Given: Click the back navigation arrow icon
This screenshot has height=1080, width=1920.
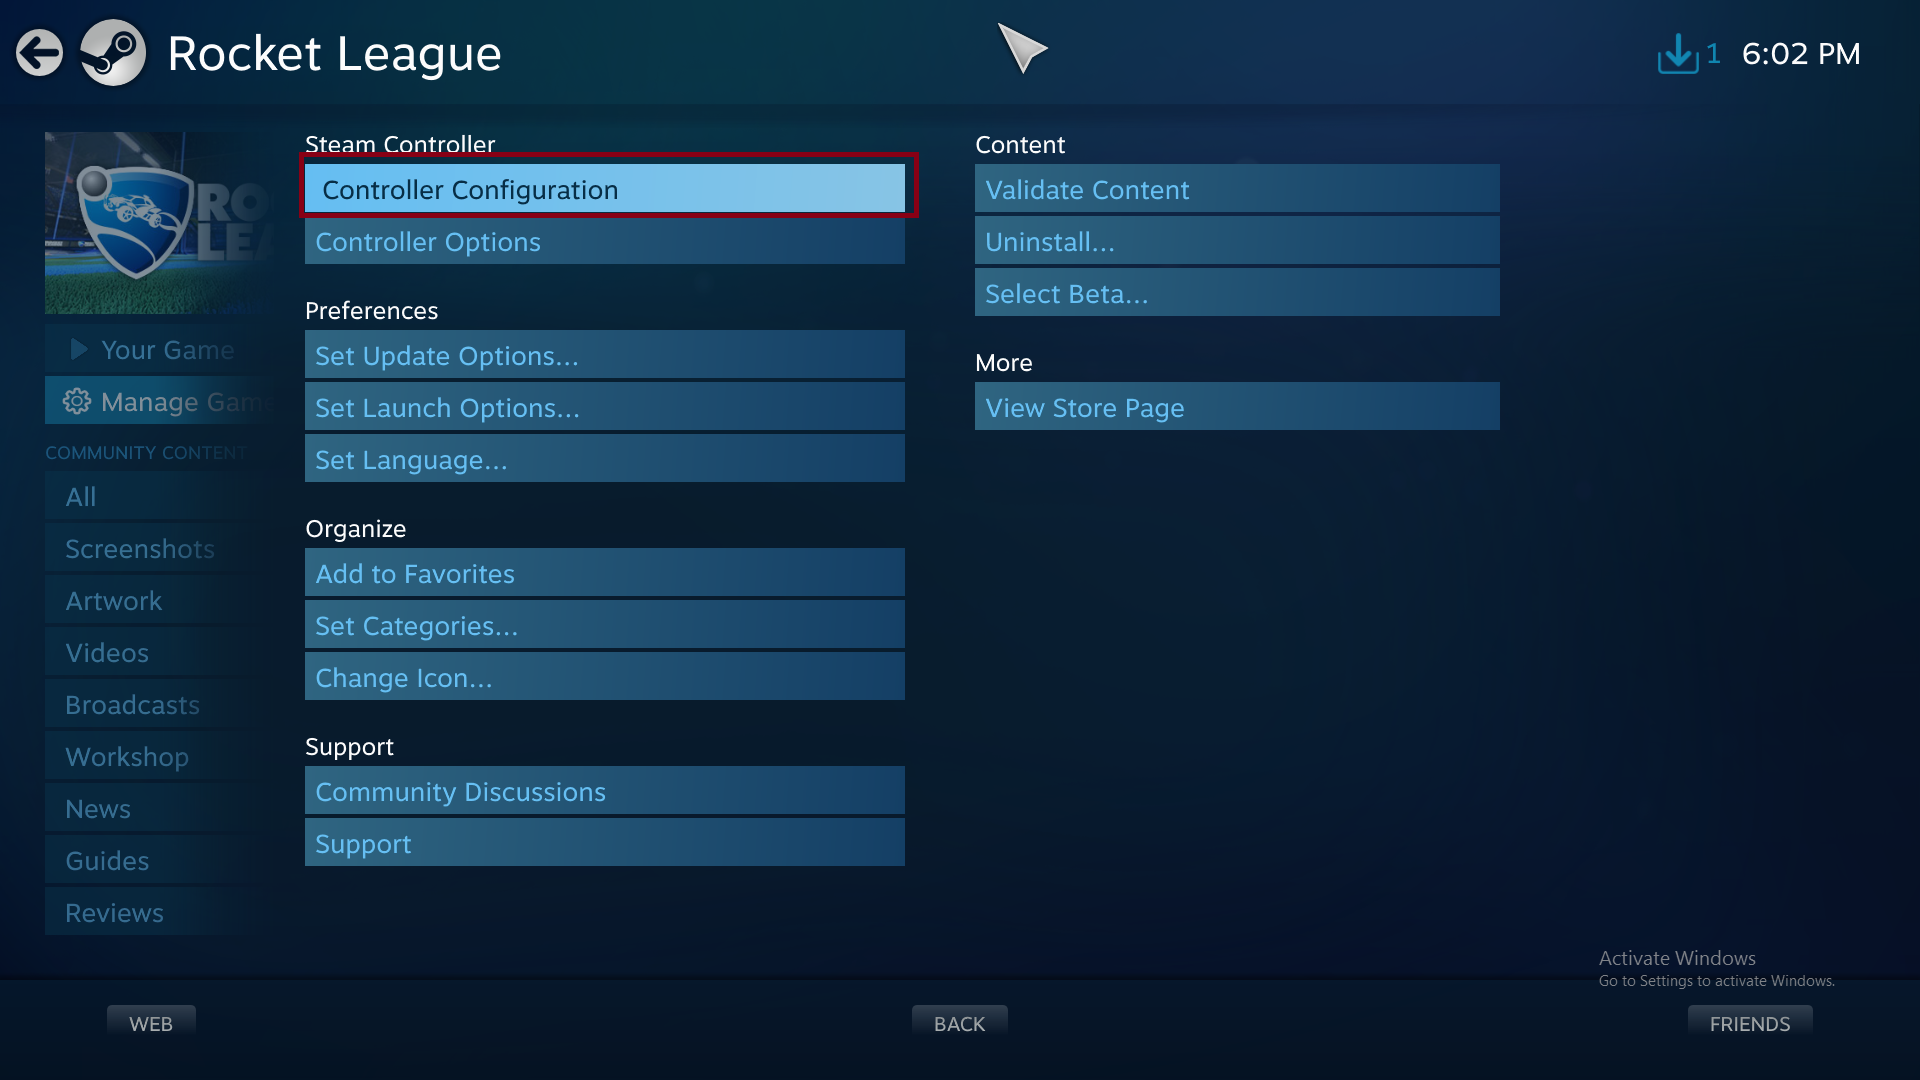Looking at the screenshot, I should coord(41,53).
